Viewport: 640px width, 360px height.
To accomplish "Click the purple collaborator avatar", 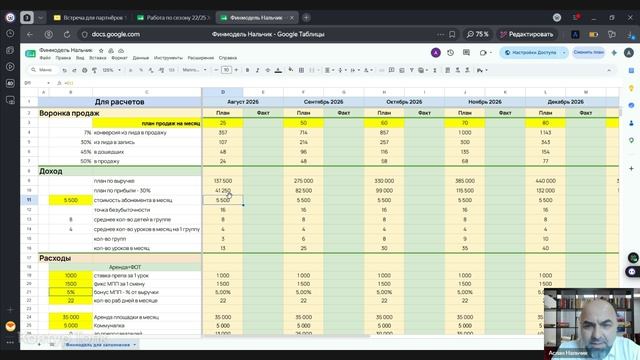I will (x=436, y=53).
